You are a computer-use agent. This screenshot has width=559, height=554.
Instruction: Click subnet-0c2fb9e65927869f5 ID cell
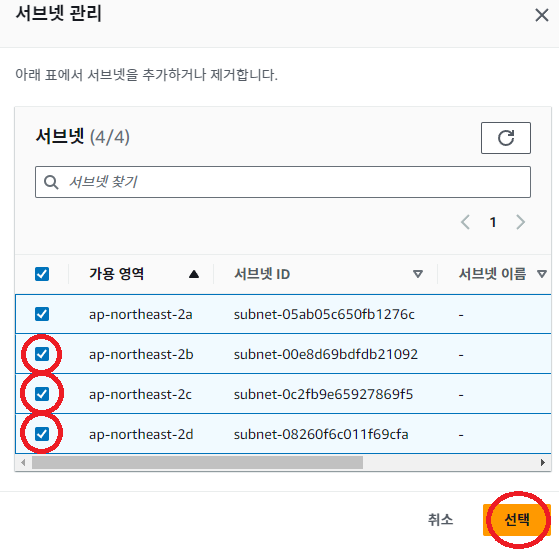coord(323,394)
